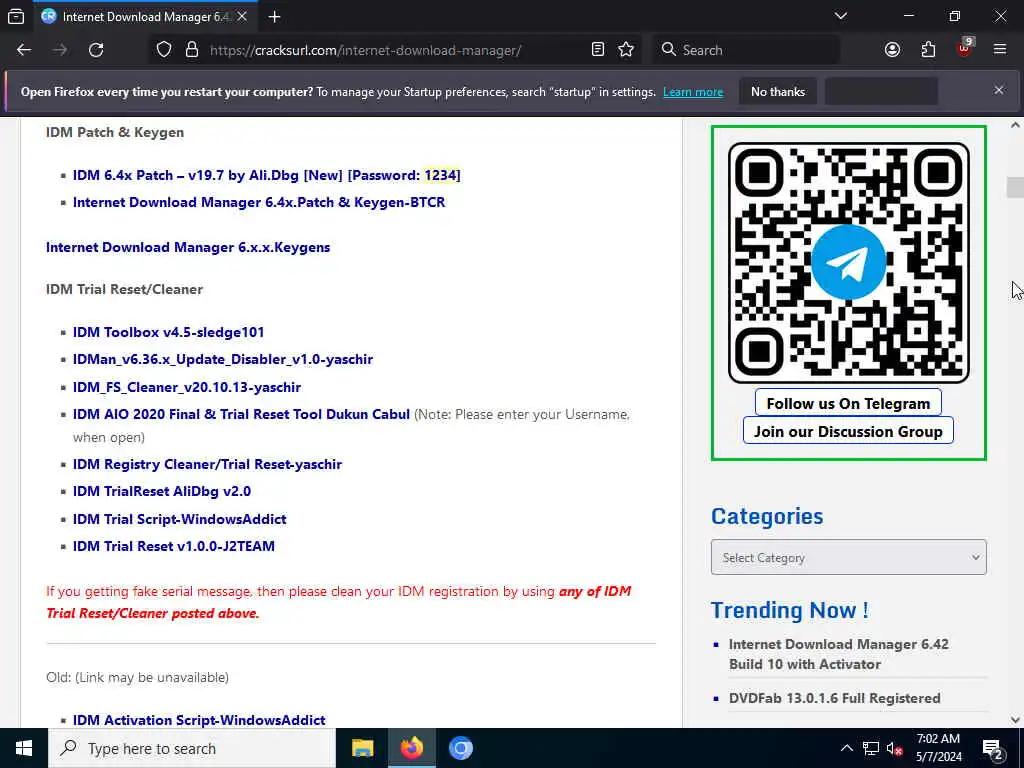This screenshot has height=768, width=1024.
Task: Click Type here to search box
Action: (192, 748)
